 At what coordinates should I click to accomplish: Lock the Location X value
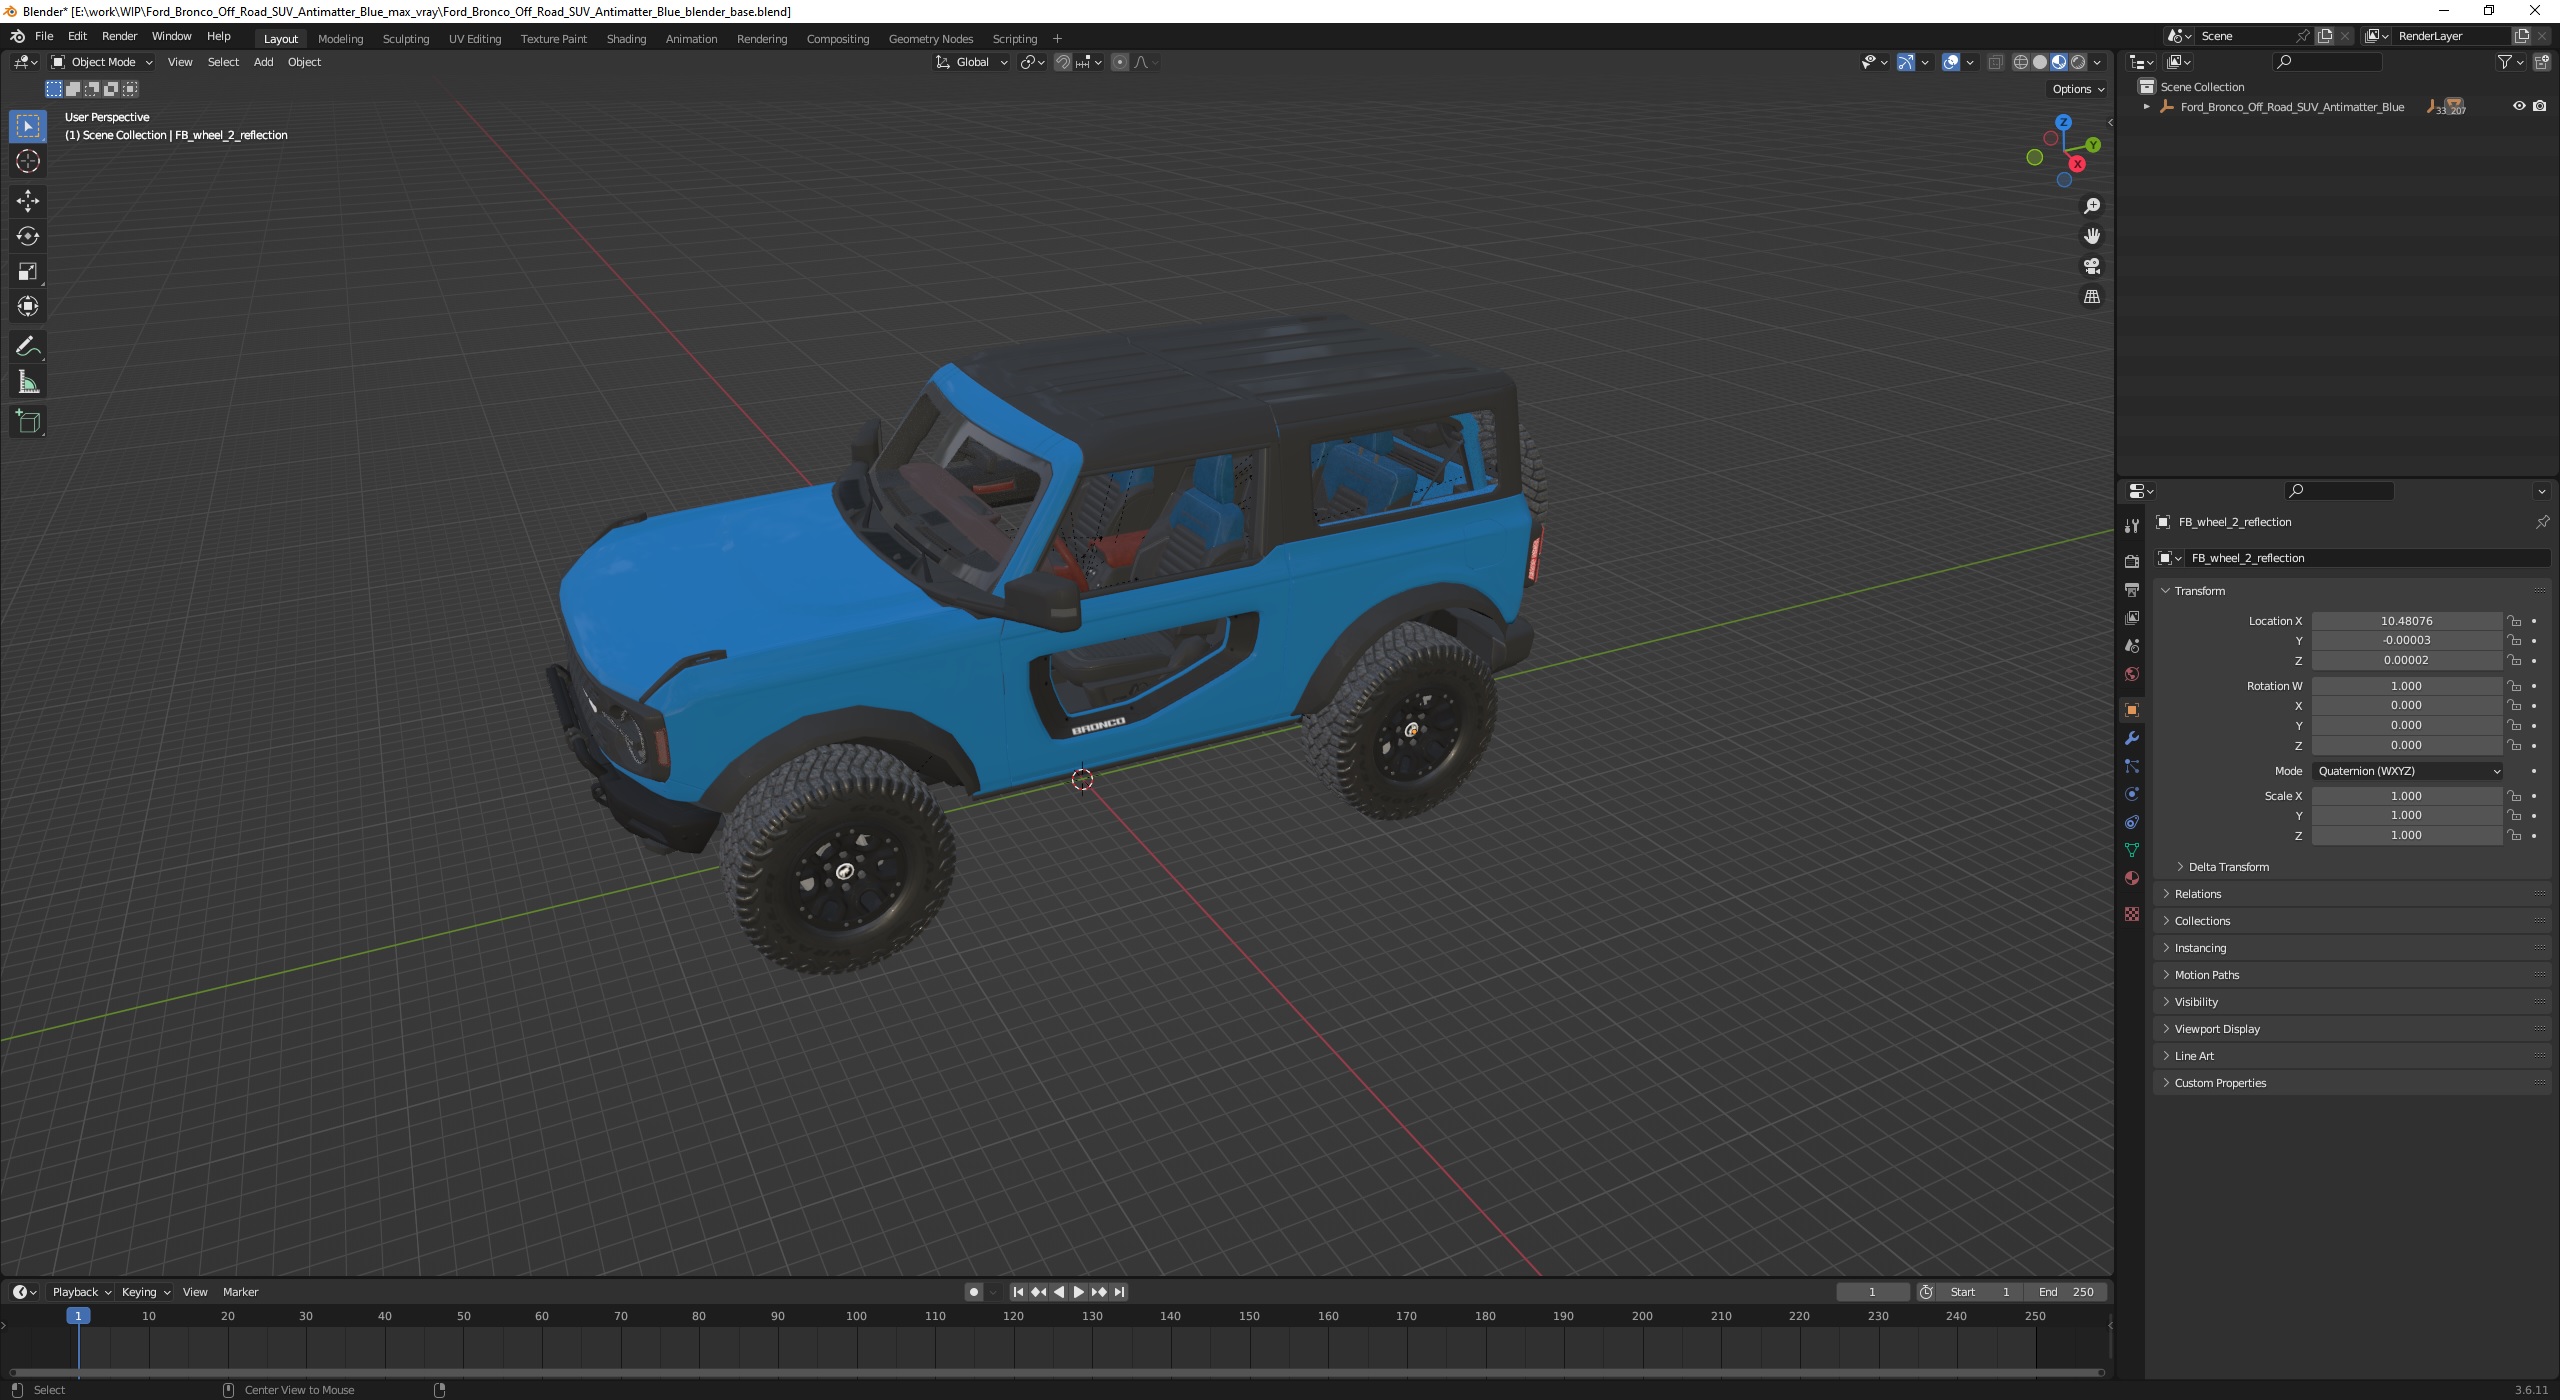2514,621
